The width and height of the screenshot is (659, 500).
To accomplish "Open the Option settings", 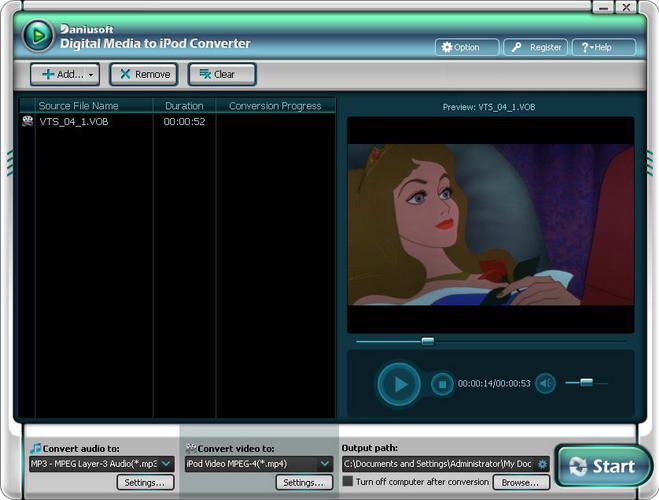I will (467, 47).
